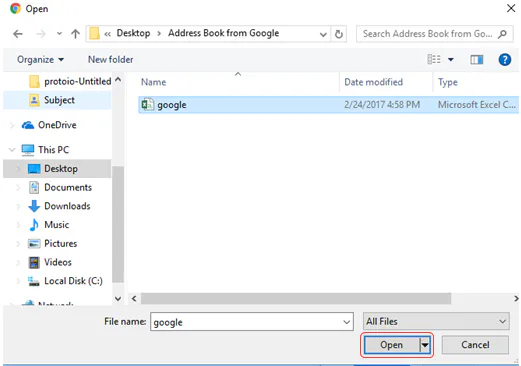Select the Subject folder
521x366 pixels.
coord(57,100)
